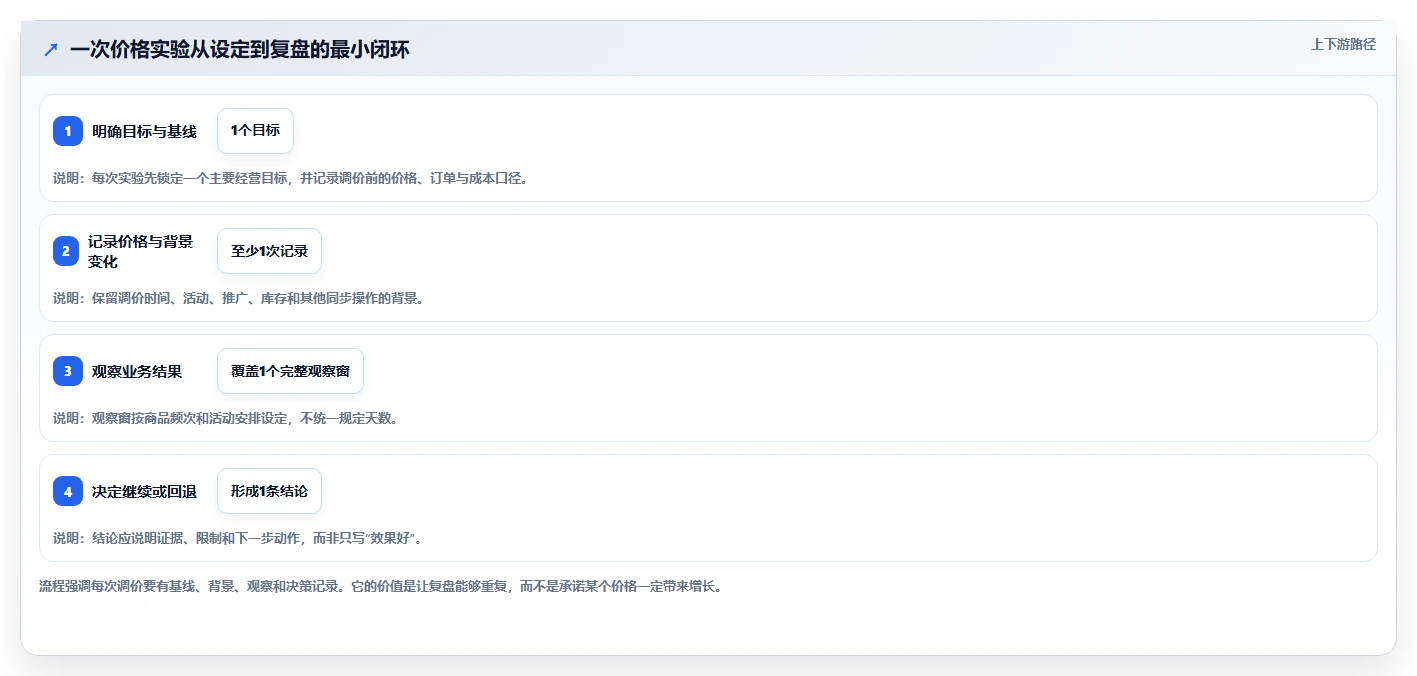Click the step 1 number badge
This screenshot has height=676, width=1417.
tap(68, 131)
